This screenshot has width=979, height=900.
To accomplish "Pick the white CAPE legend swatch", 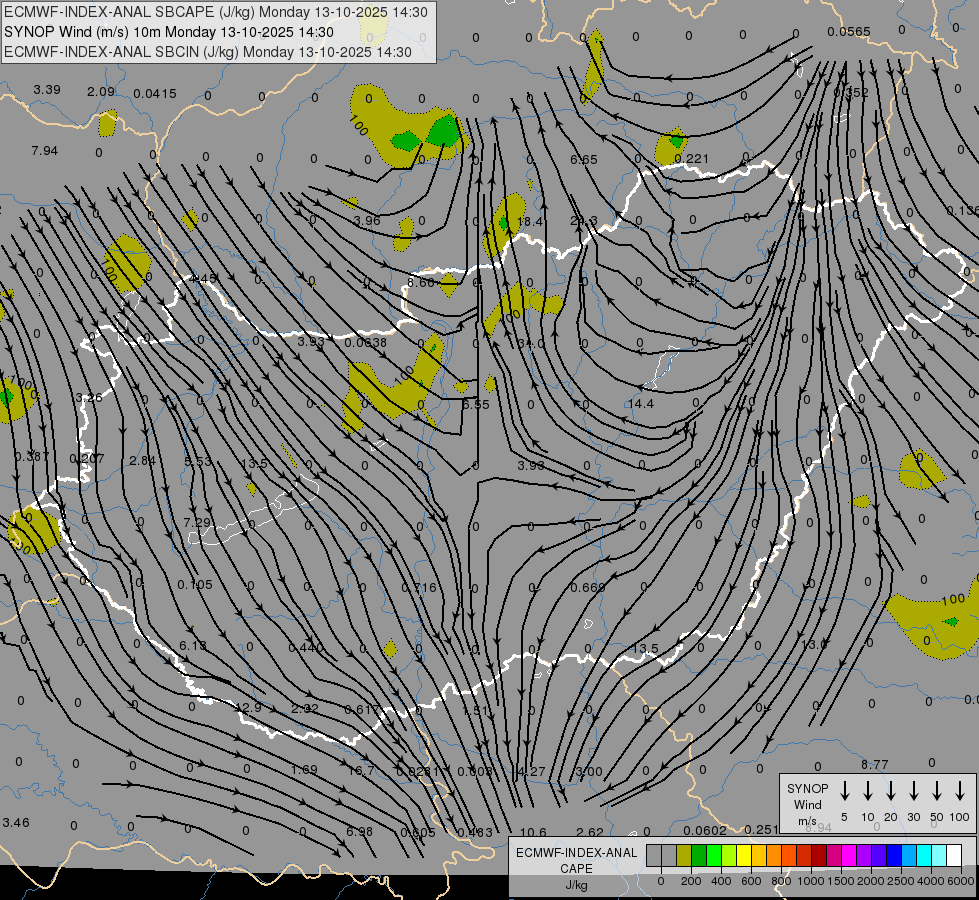I will 954,855.
